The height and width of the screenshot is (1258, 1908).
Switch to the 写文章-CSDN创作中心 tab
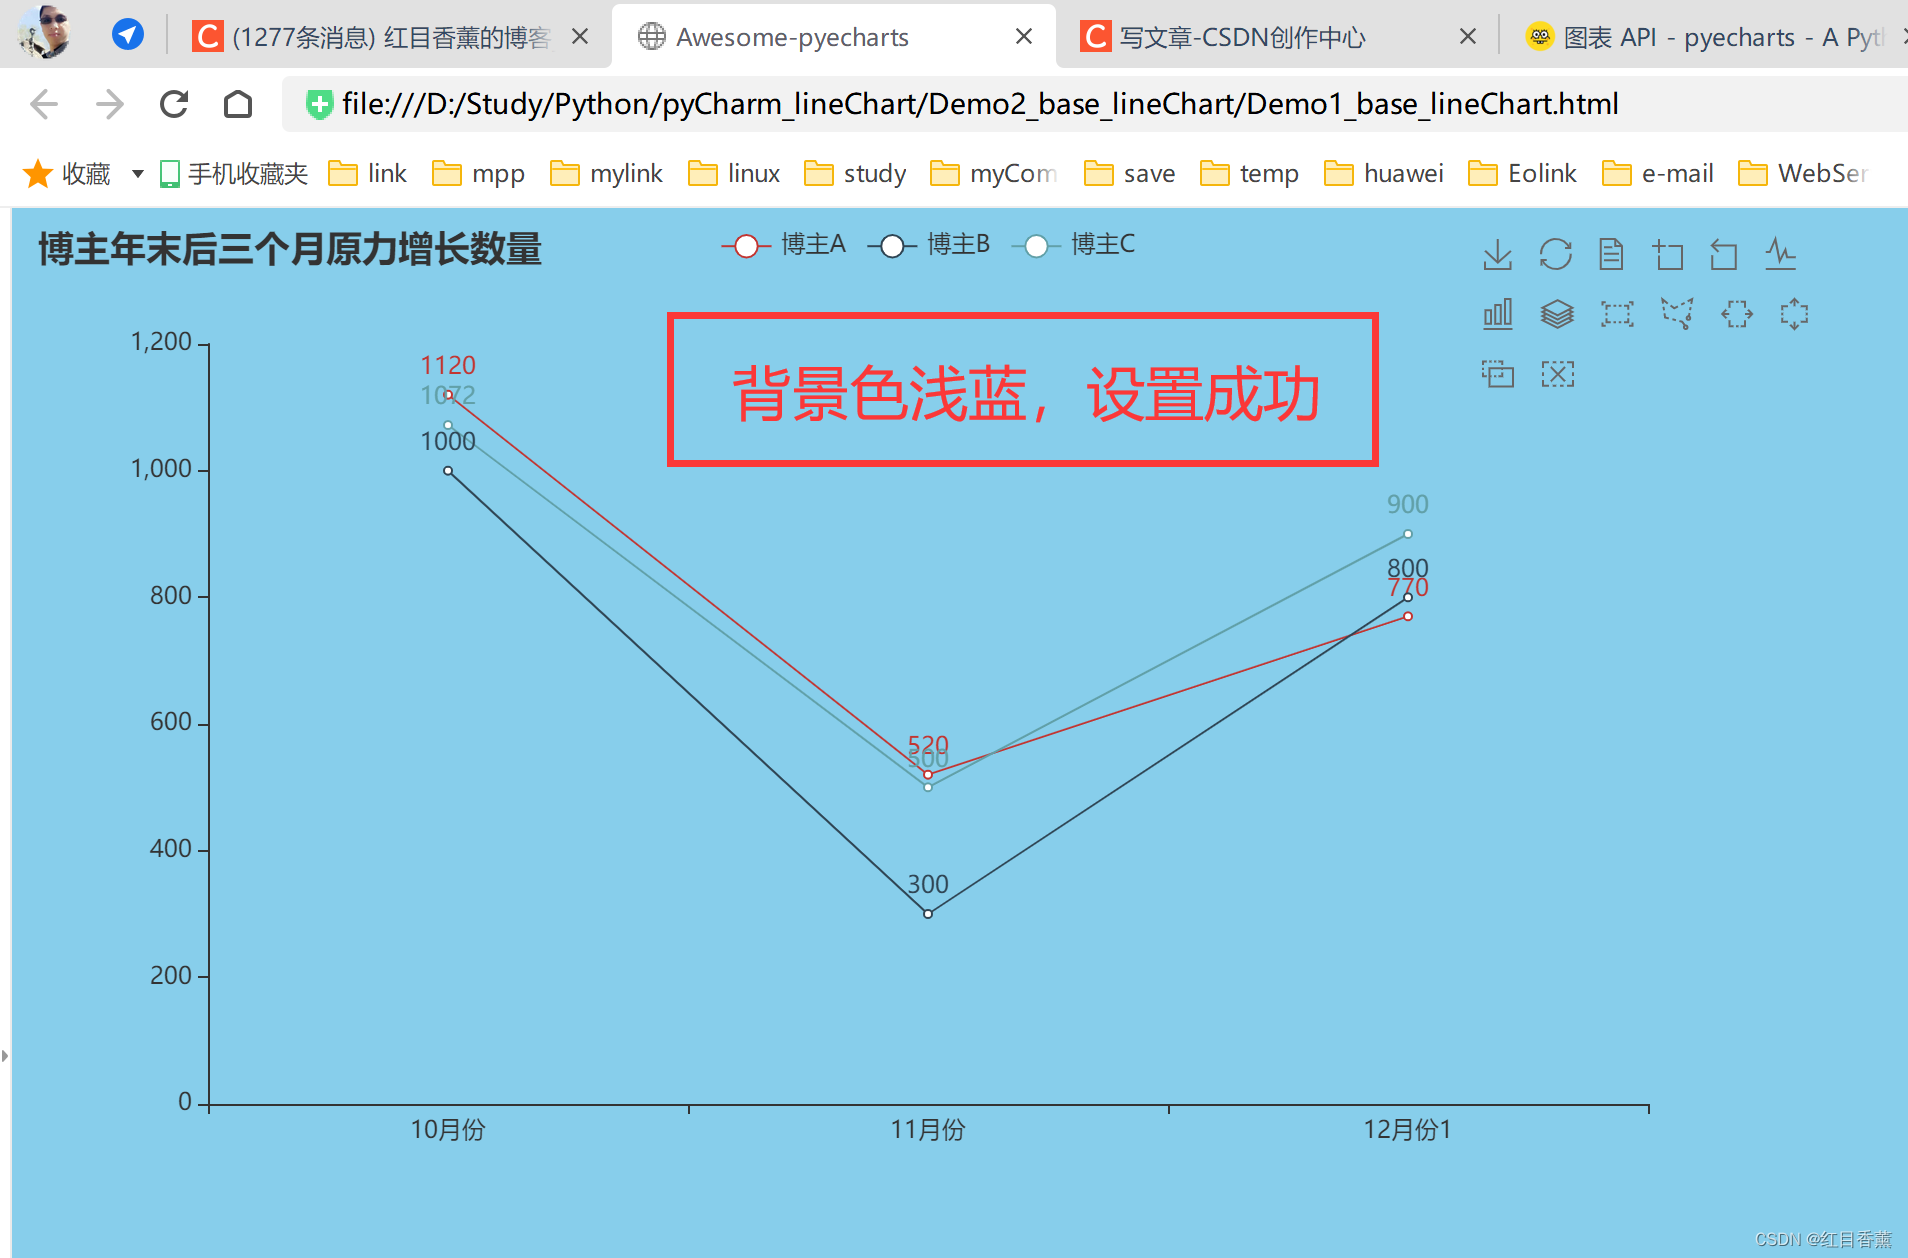pos(1240,36)
